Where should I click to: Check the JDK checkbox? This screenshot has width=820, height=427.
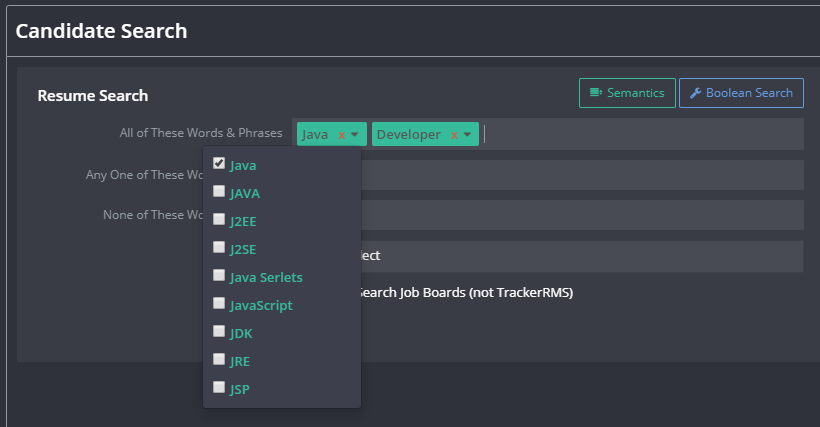point(219,331)
